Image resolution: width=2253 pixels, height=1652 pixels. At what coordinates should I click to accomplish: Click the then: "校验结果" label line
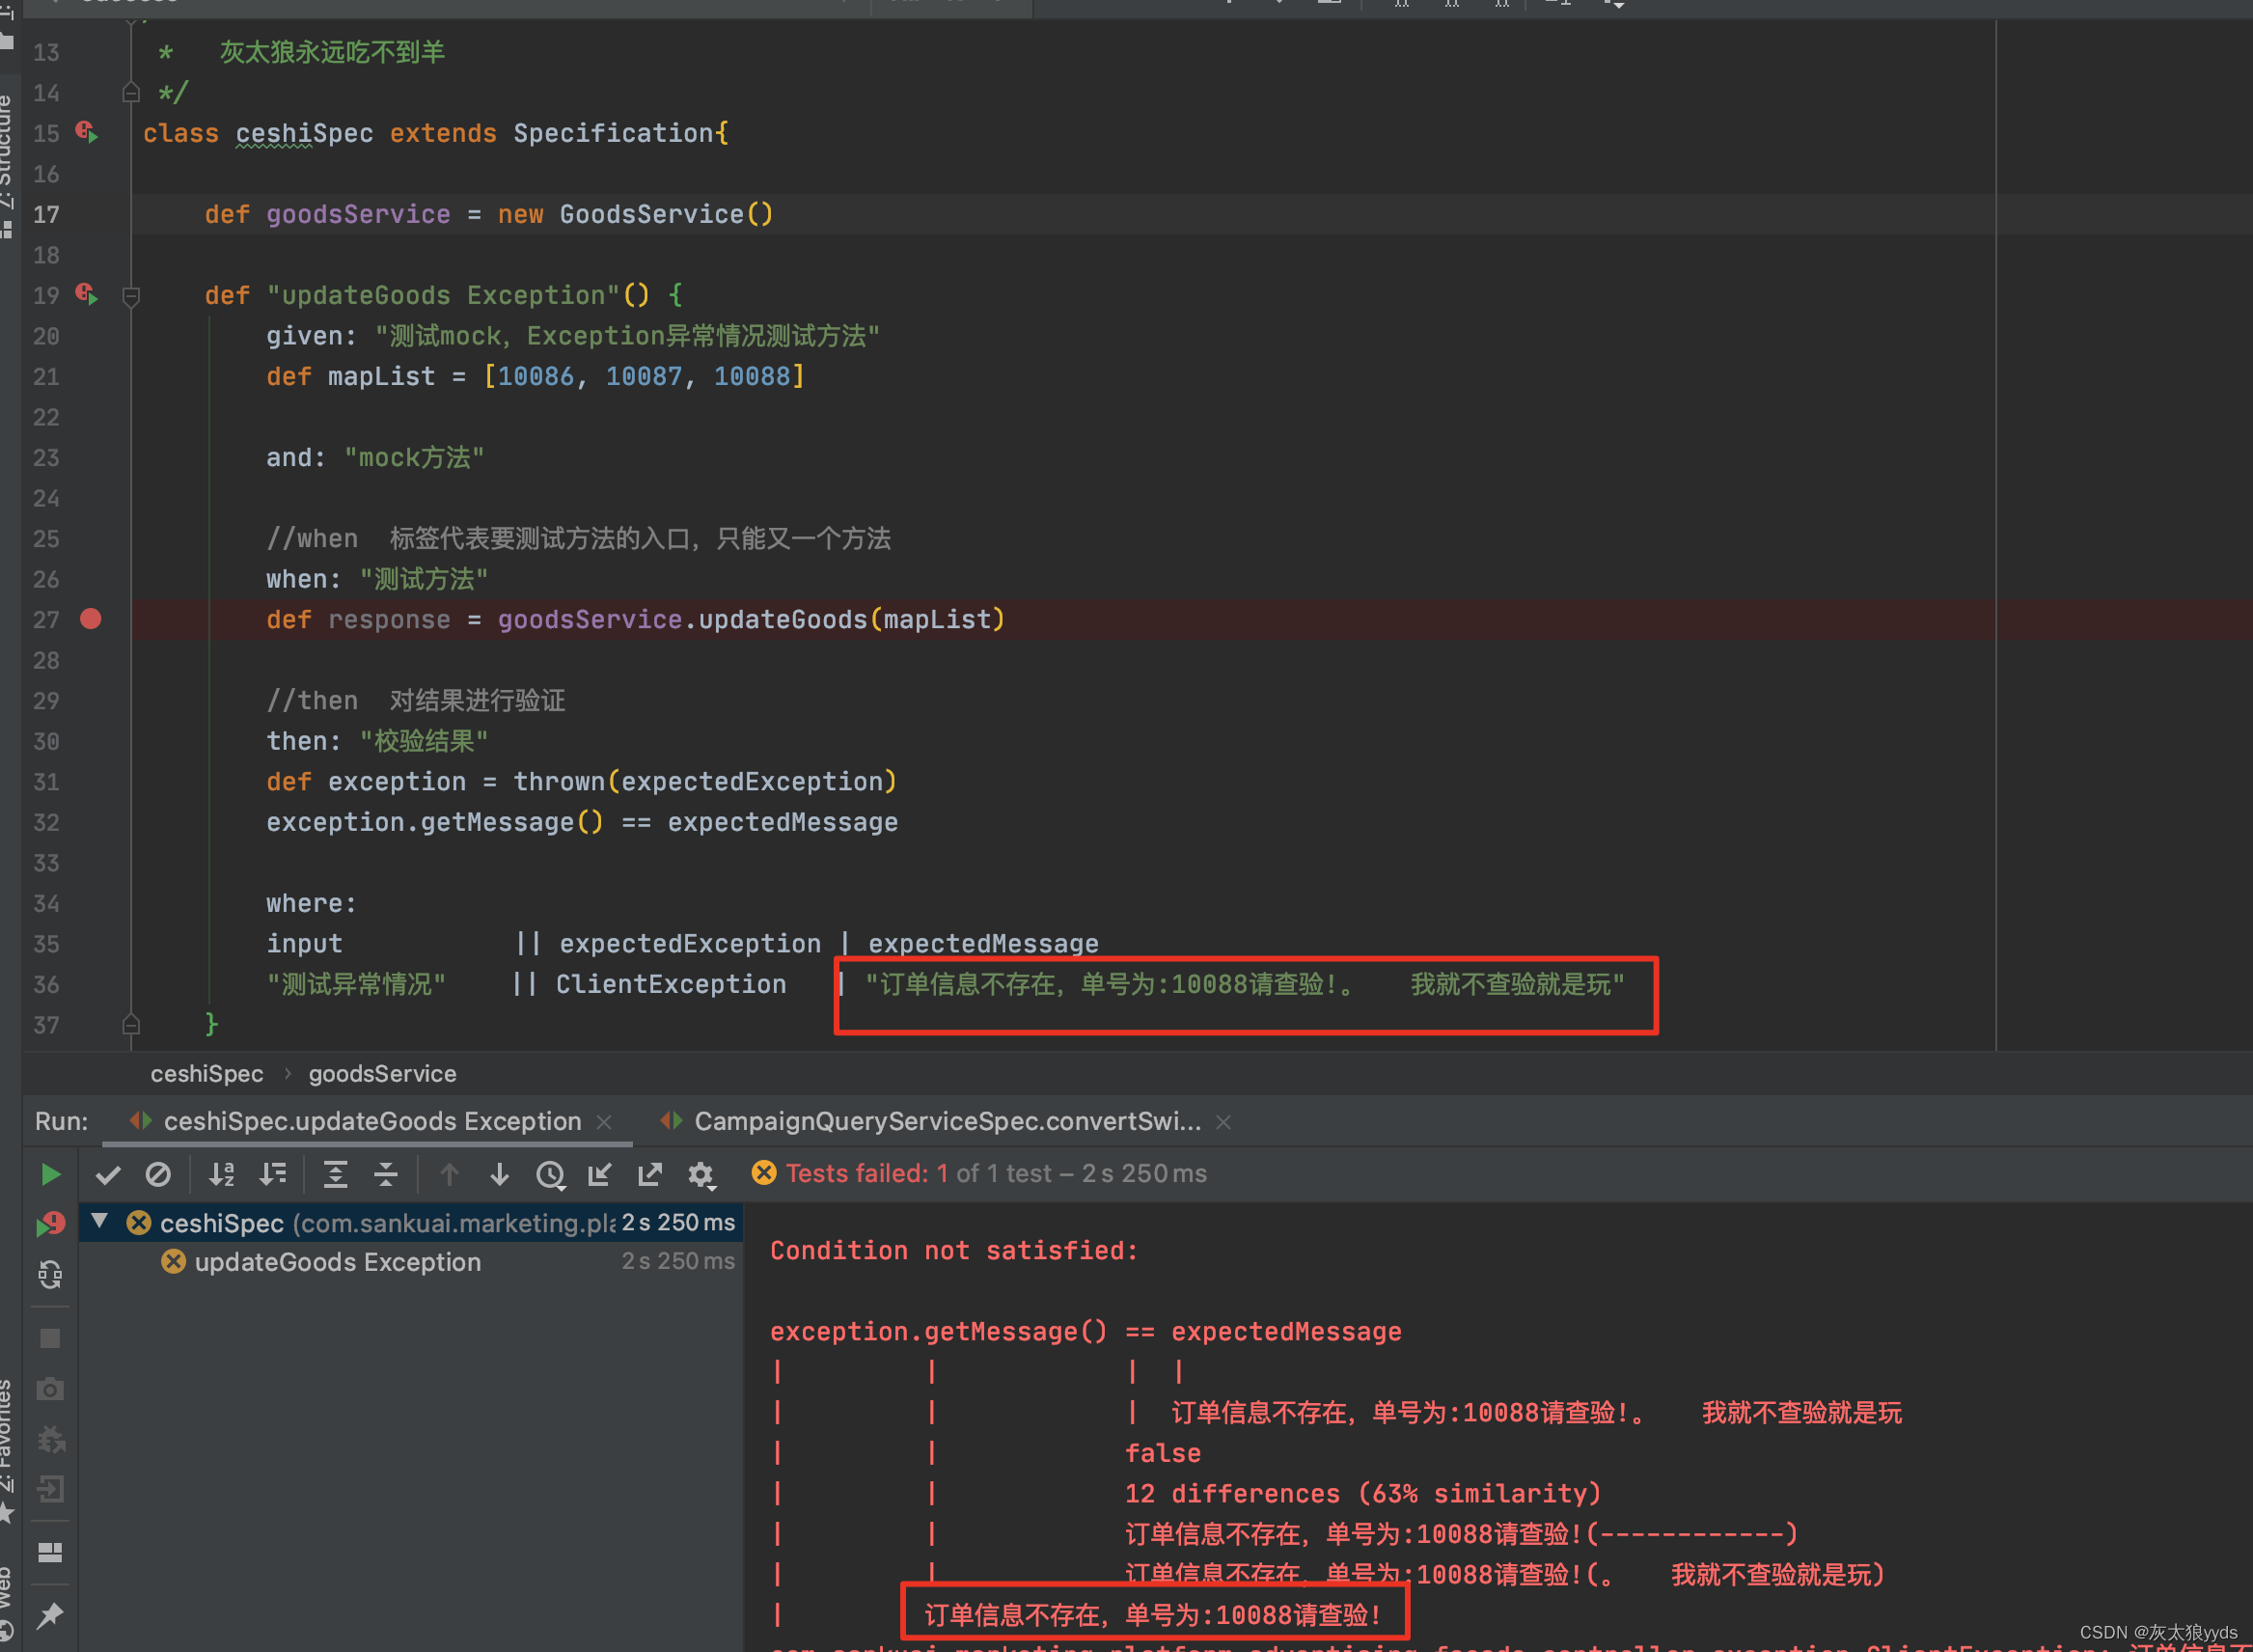(x=377, y=741)
